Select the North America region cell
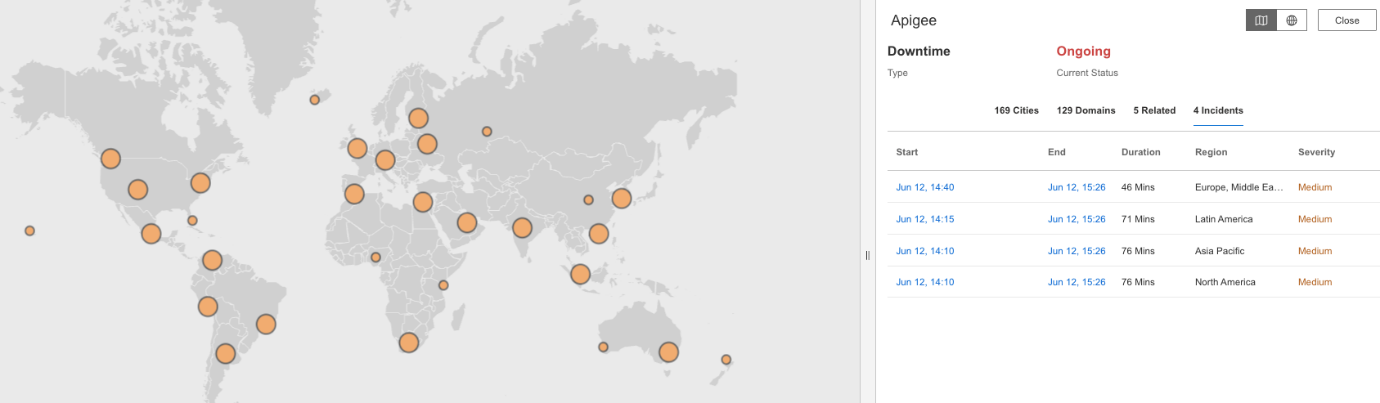 pyautogui.click(x=1225, y=282)
